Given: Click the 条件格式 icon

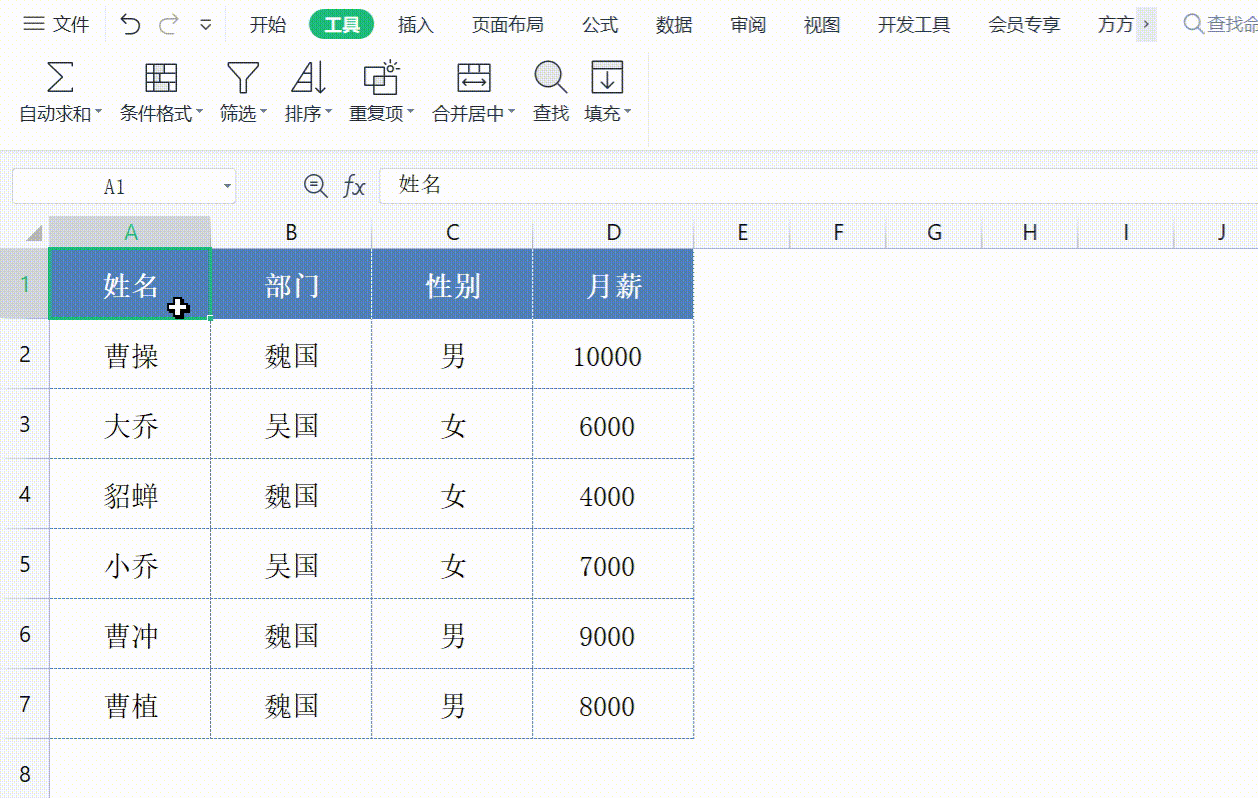Looking at the screenshot, I should [x=161, y=77].
